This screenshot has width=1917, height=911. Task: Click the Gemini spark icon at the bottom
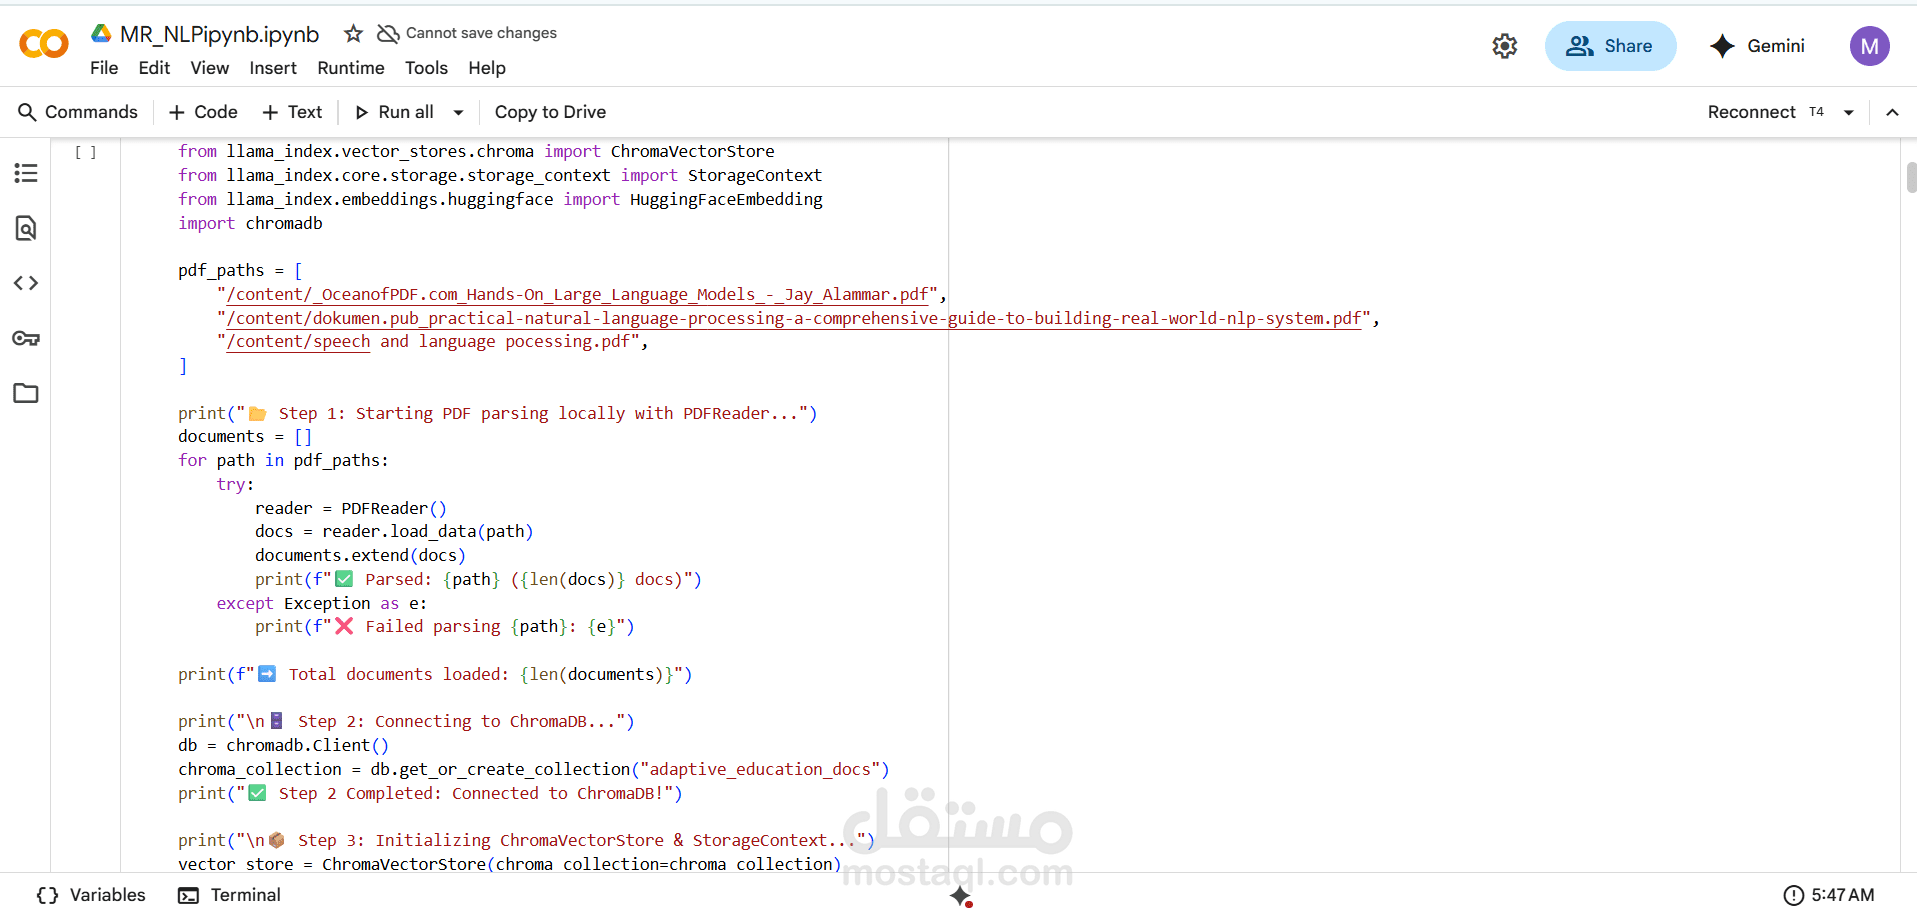click(961, 895)
